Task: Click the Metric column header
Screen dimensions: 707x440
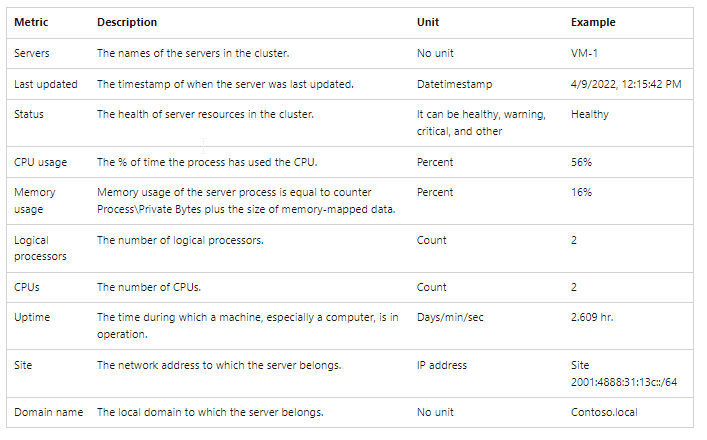Action: 31,22
